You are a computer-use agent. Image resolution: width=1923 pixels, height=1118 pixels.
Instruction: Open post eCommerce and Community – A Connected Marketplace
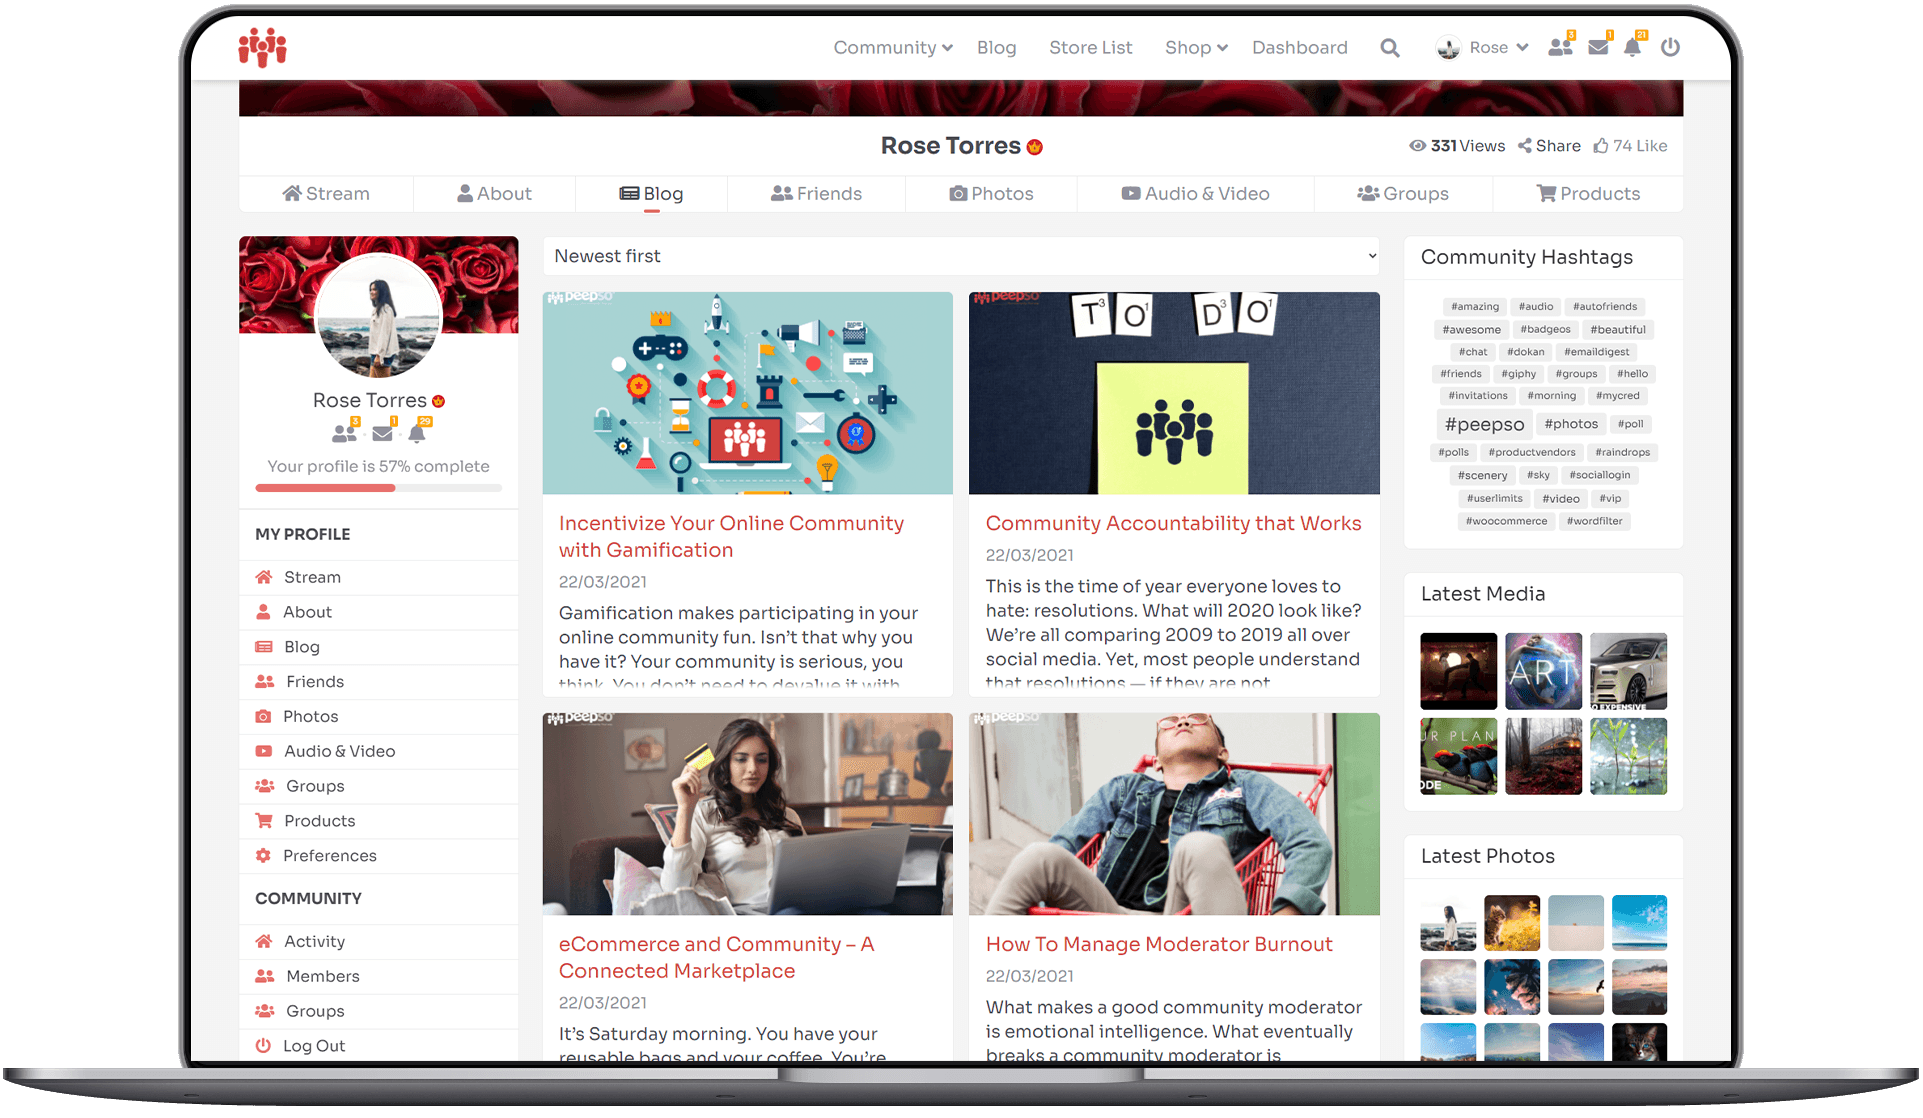(716, 958)
